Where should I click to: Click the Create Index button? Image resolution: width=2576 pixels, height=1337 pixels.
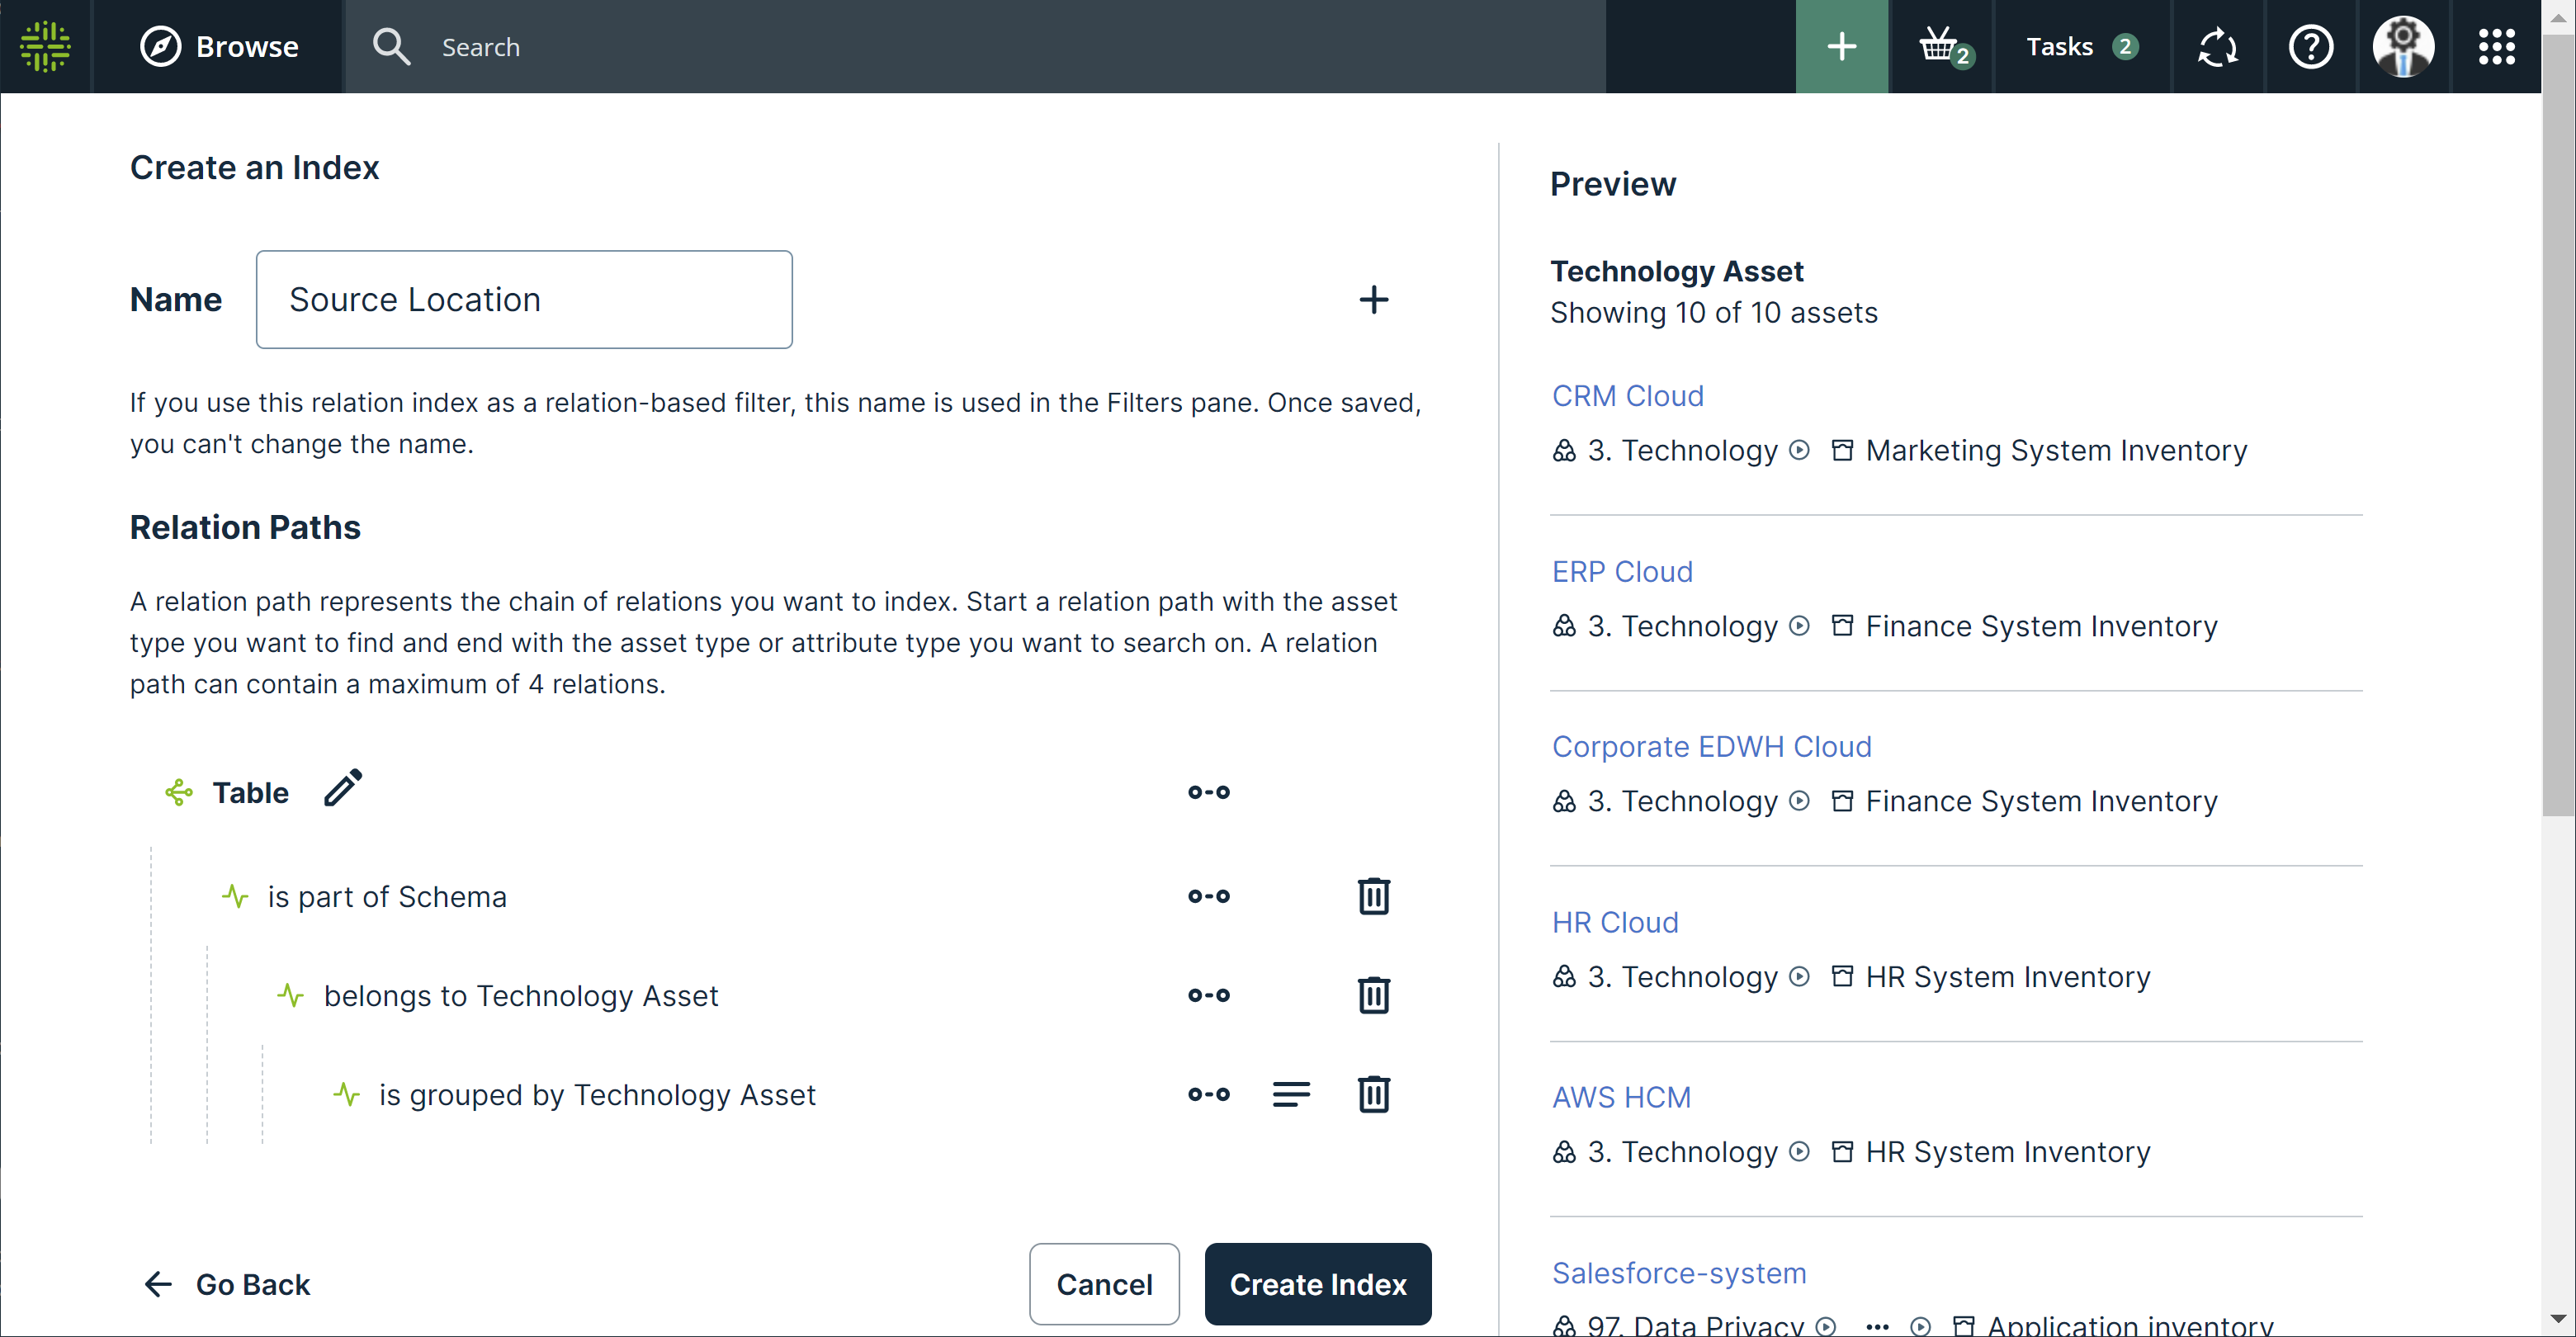pyautogui.click(x=1317, y=1284)
